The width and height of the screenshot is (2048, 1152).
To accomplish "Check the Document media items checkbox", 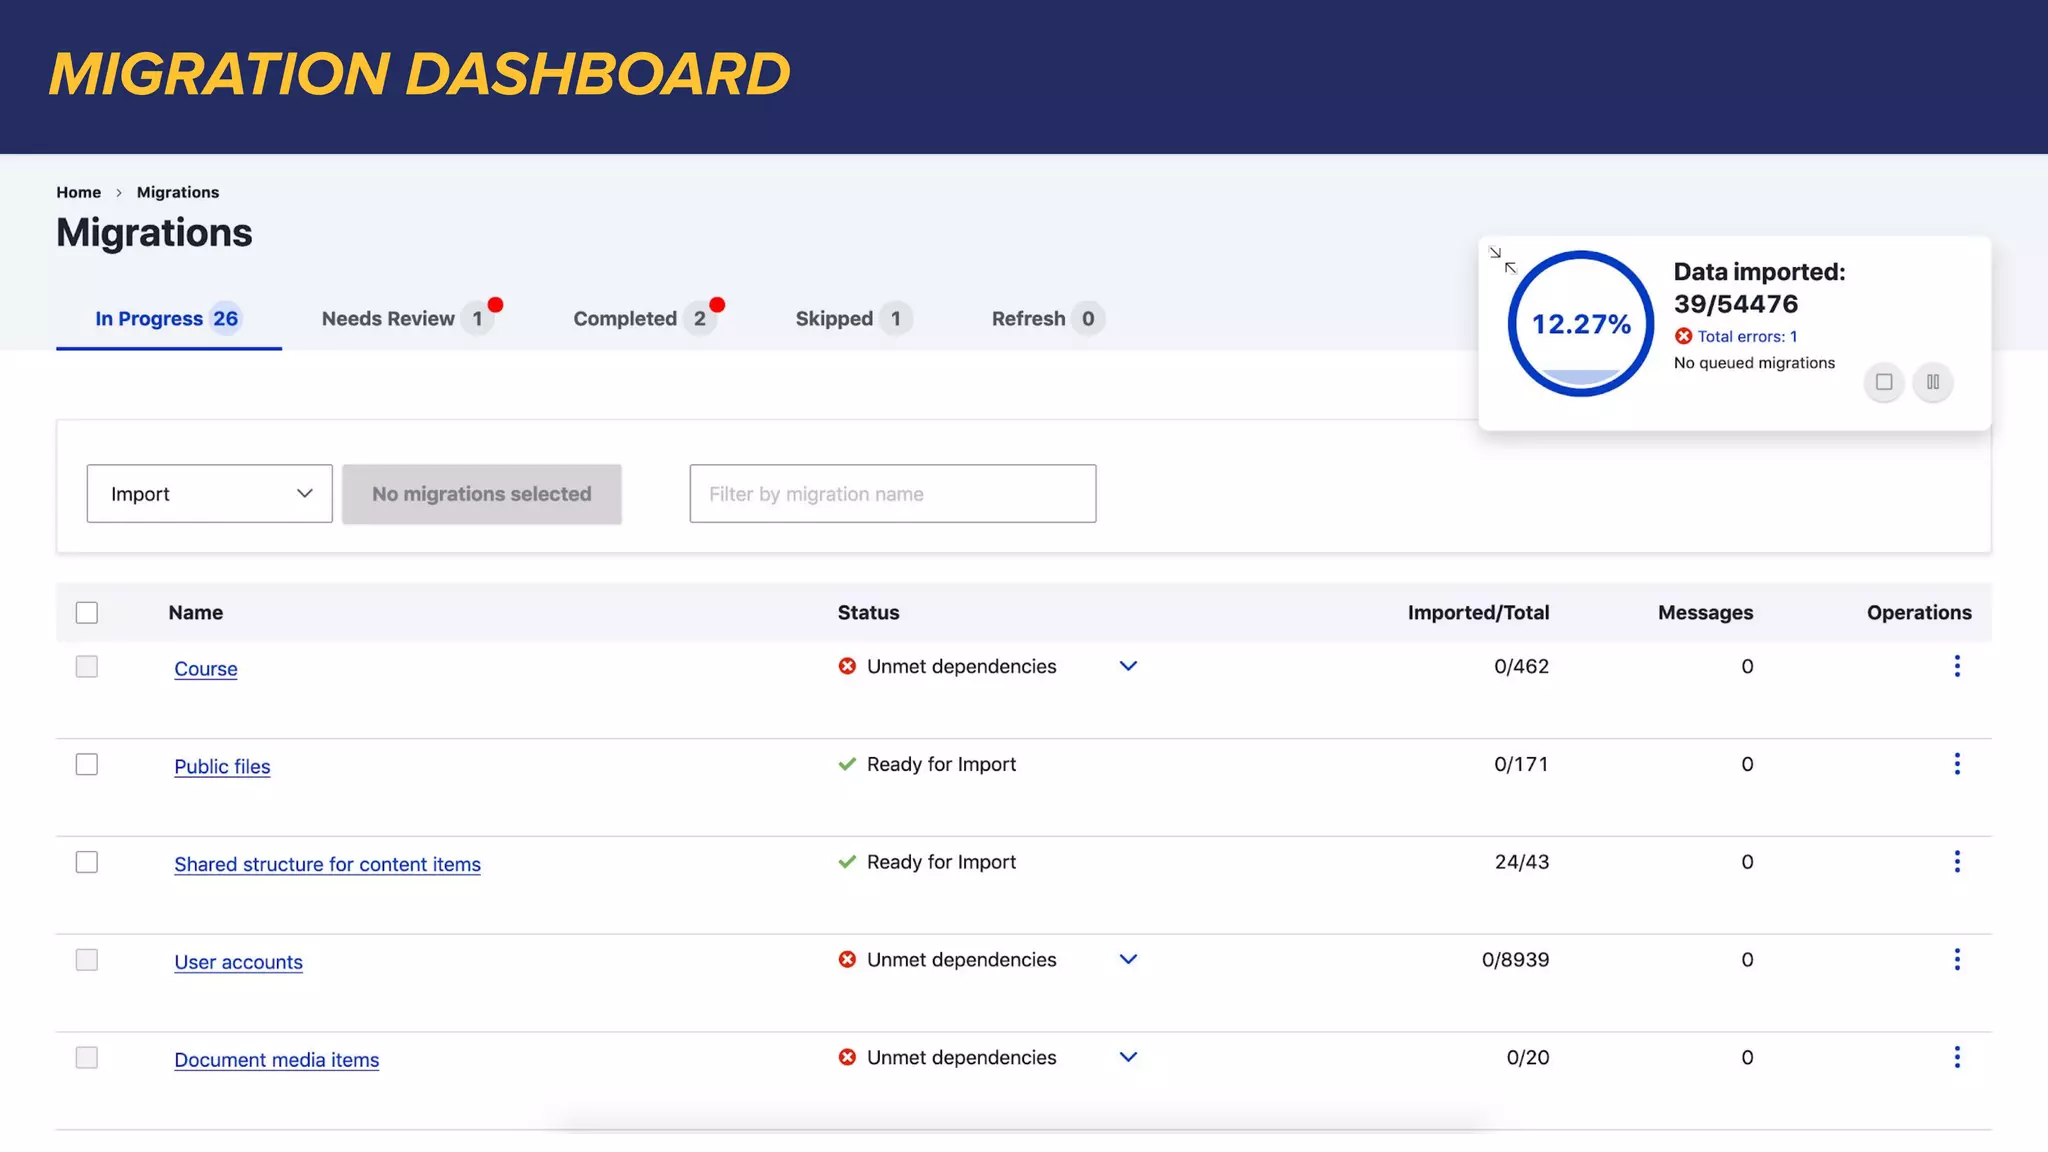I will click(87, 1058).
